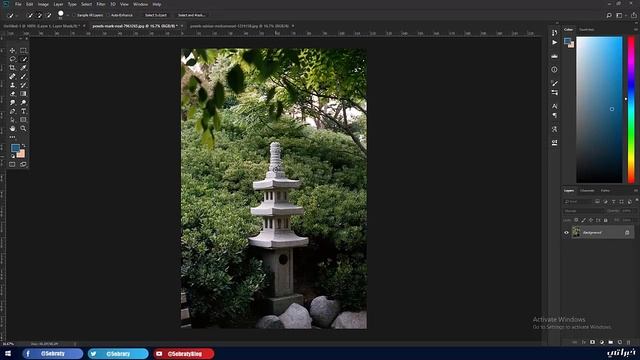640x360 pixels.
Task: Select the Eyedropper tool
Action: [x=23, y=68]
